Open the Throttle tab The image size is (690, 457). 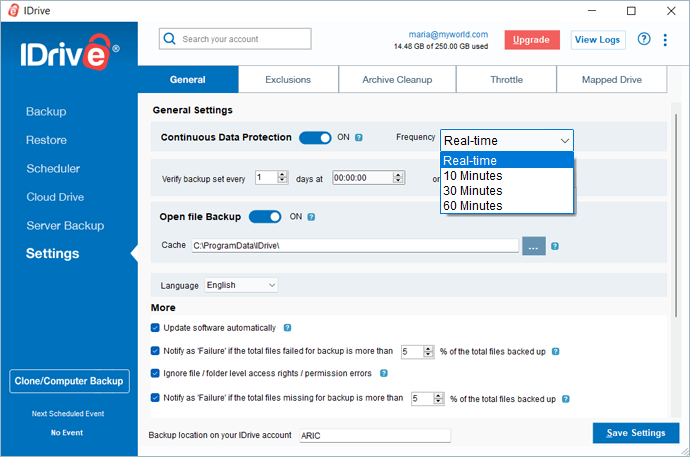pos(506,80)
